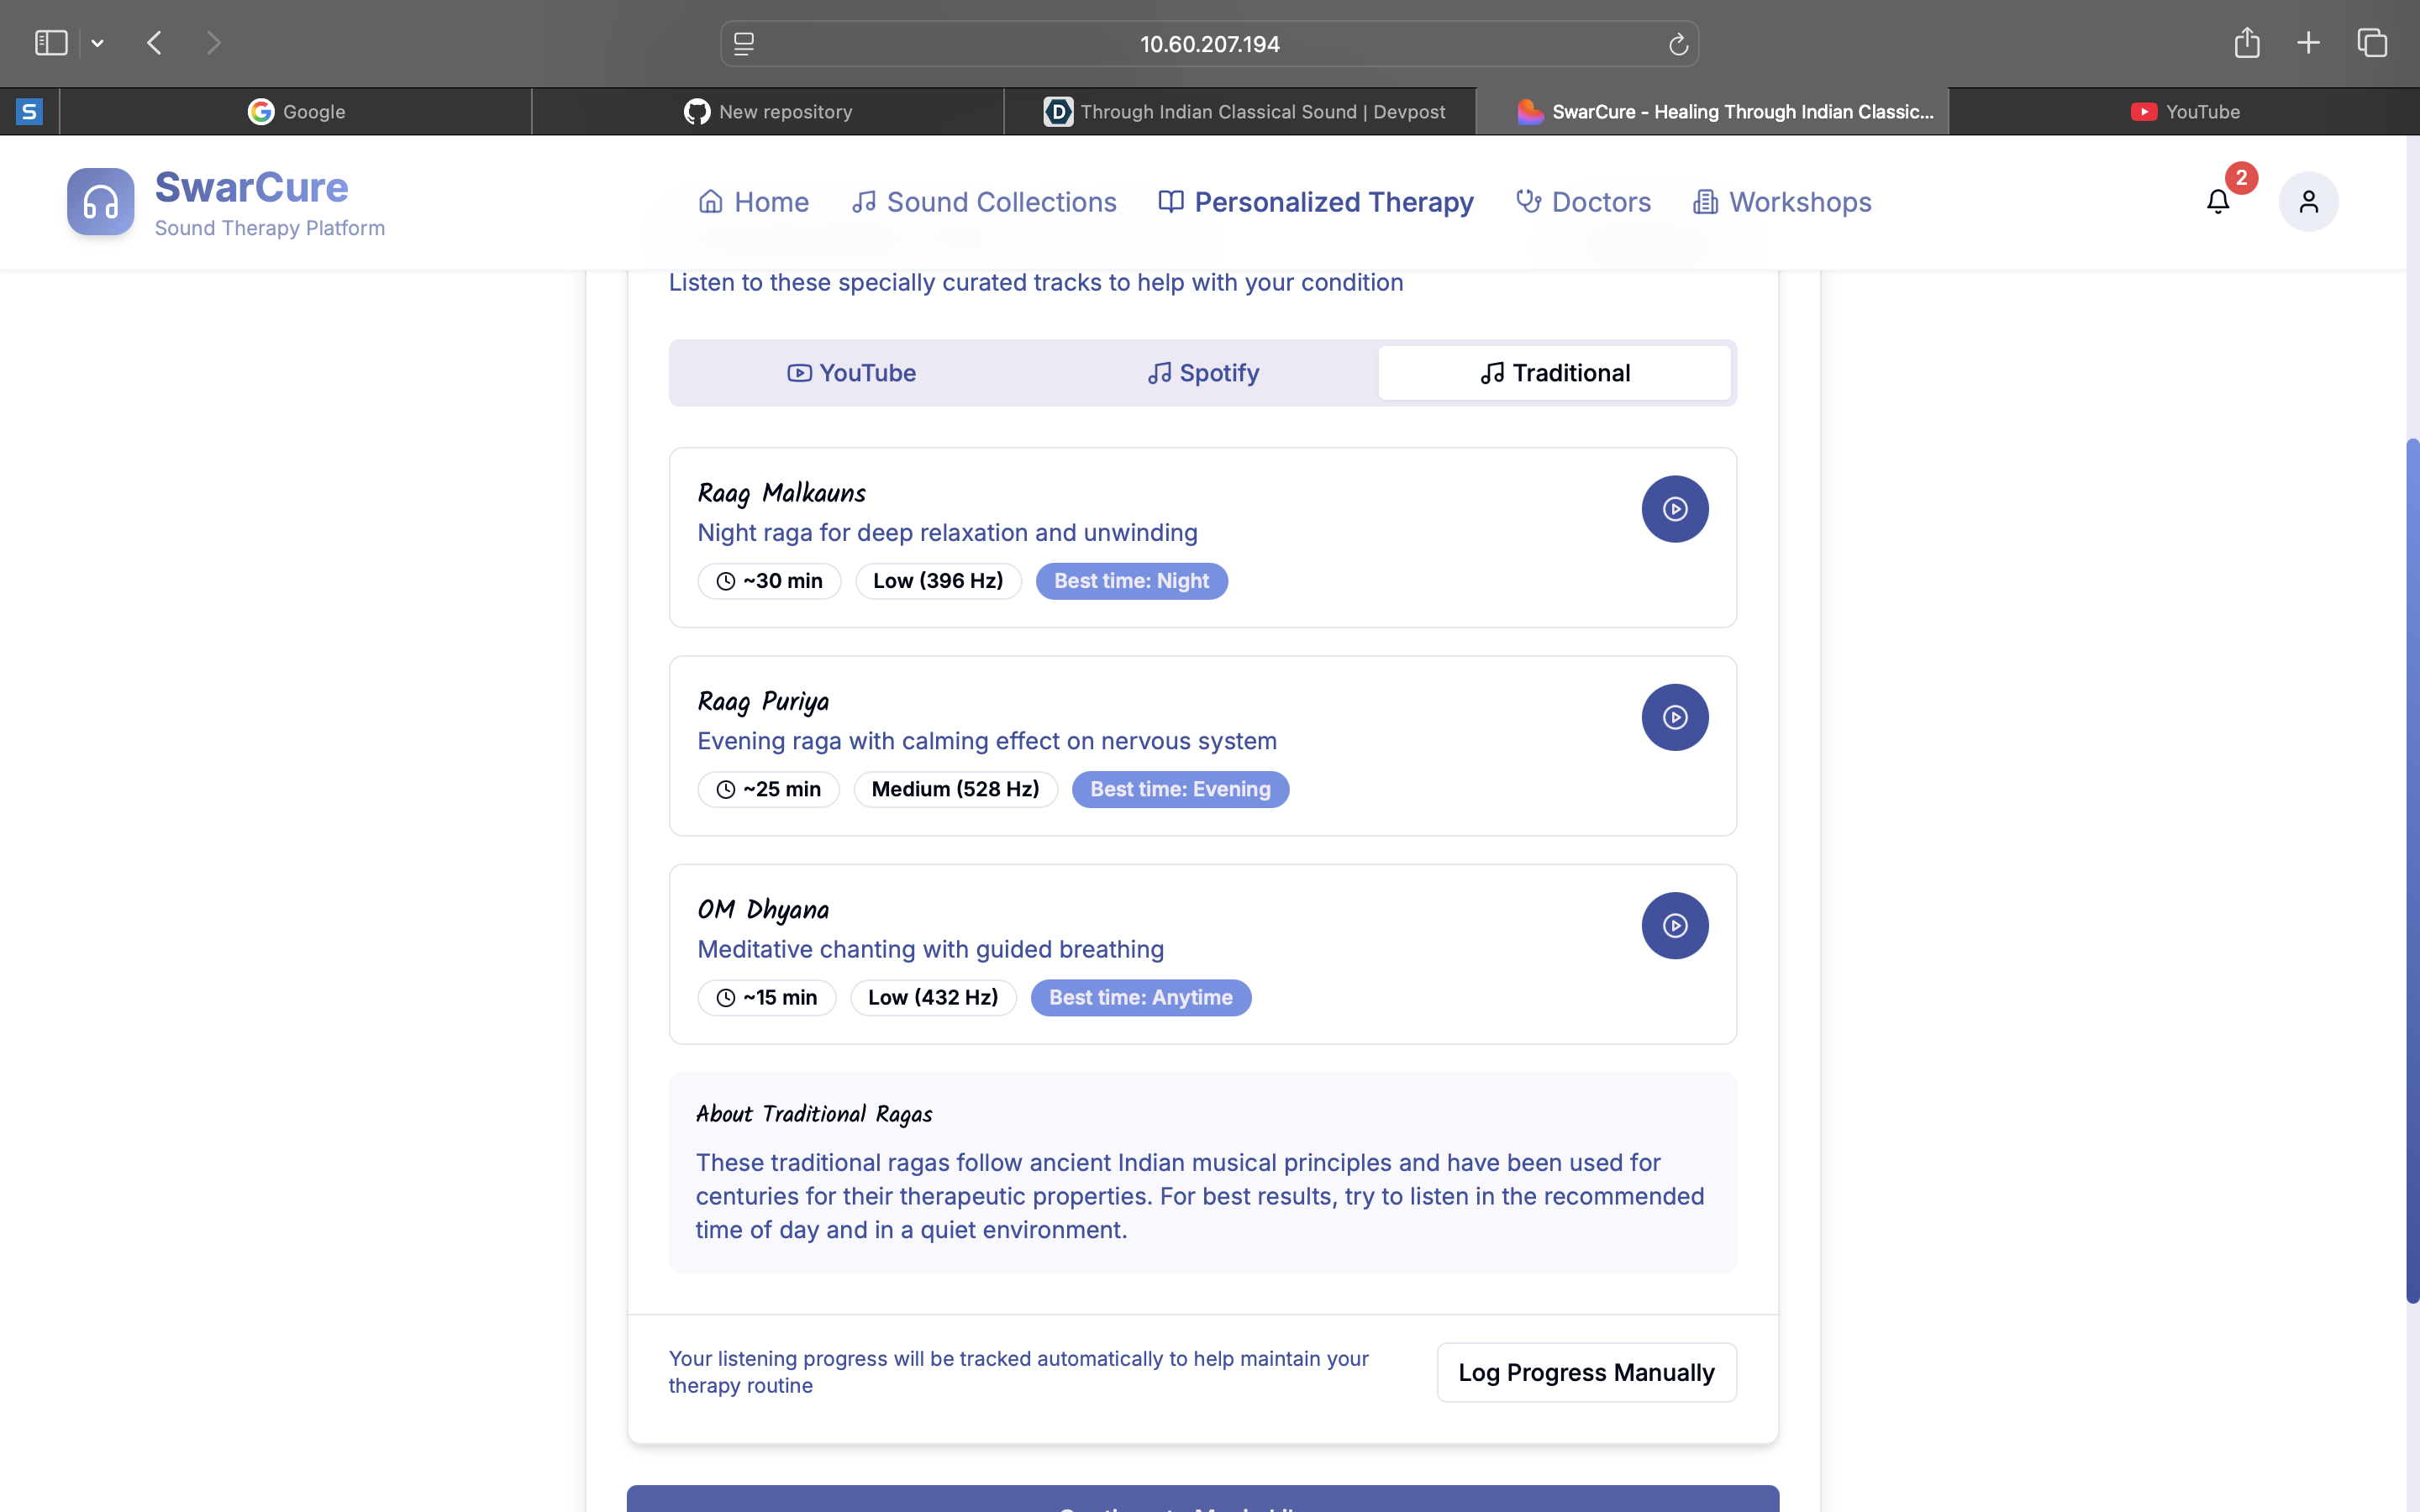Open the notifications bell
The image size is (2420, 1512).
point(2217,202)
